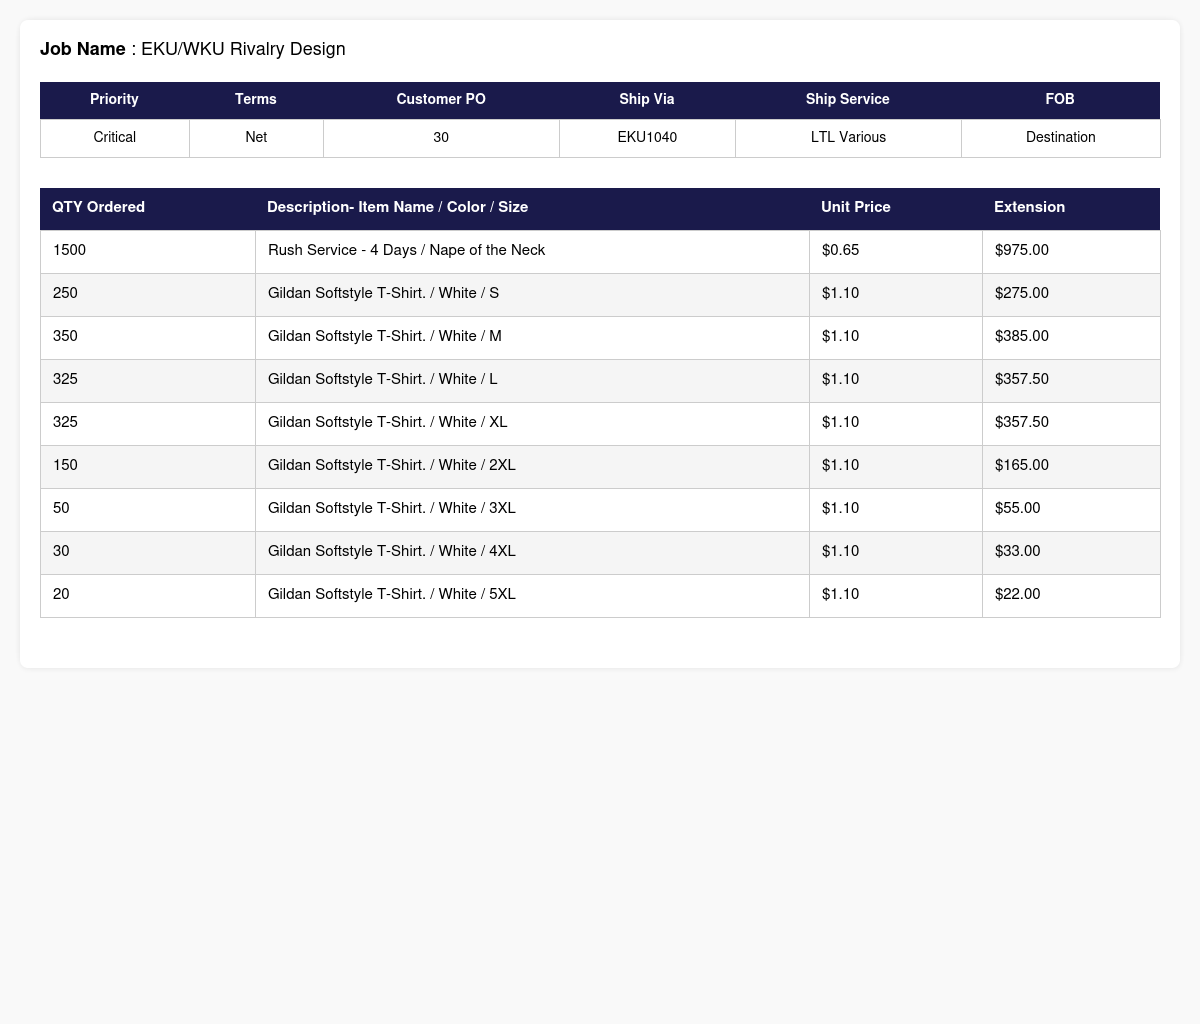The width and height of the screenshot is (1200, 1024).
Task: Click the $0.65 unit price cell
Action: point(896,251)
